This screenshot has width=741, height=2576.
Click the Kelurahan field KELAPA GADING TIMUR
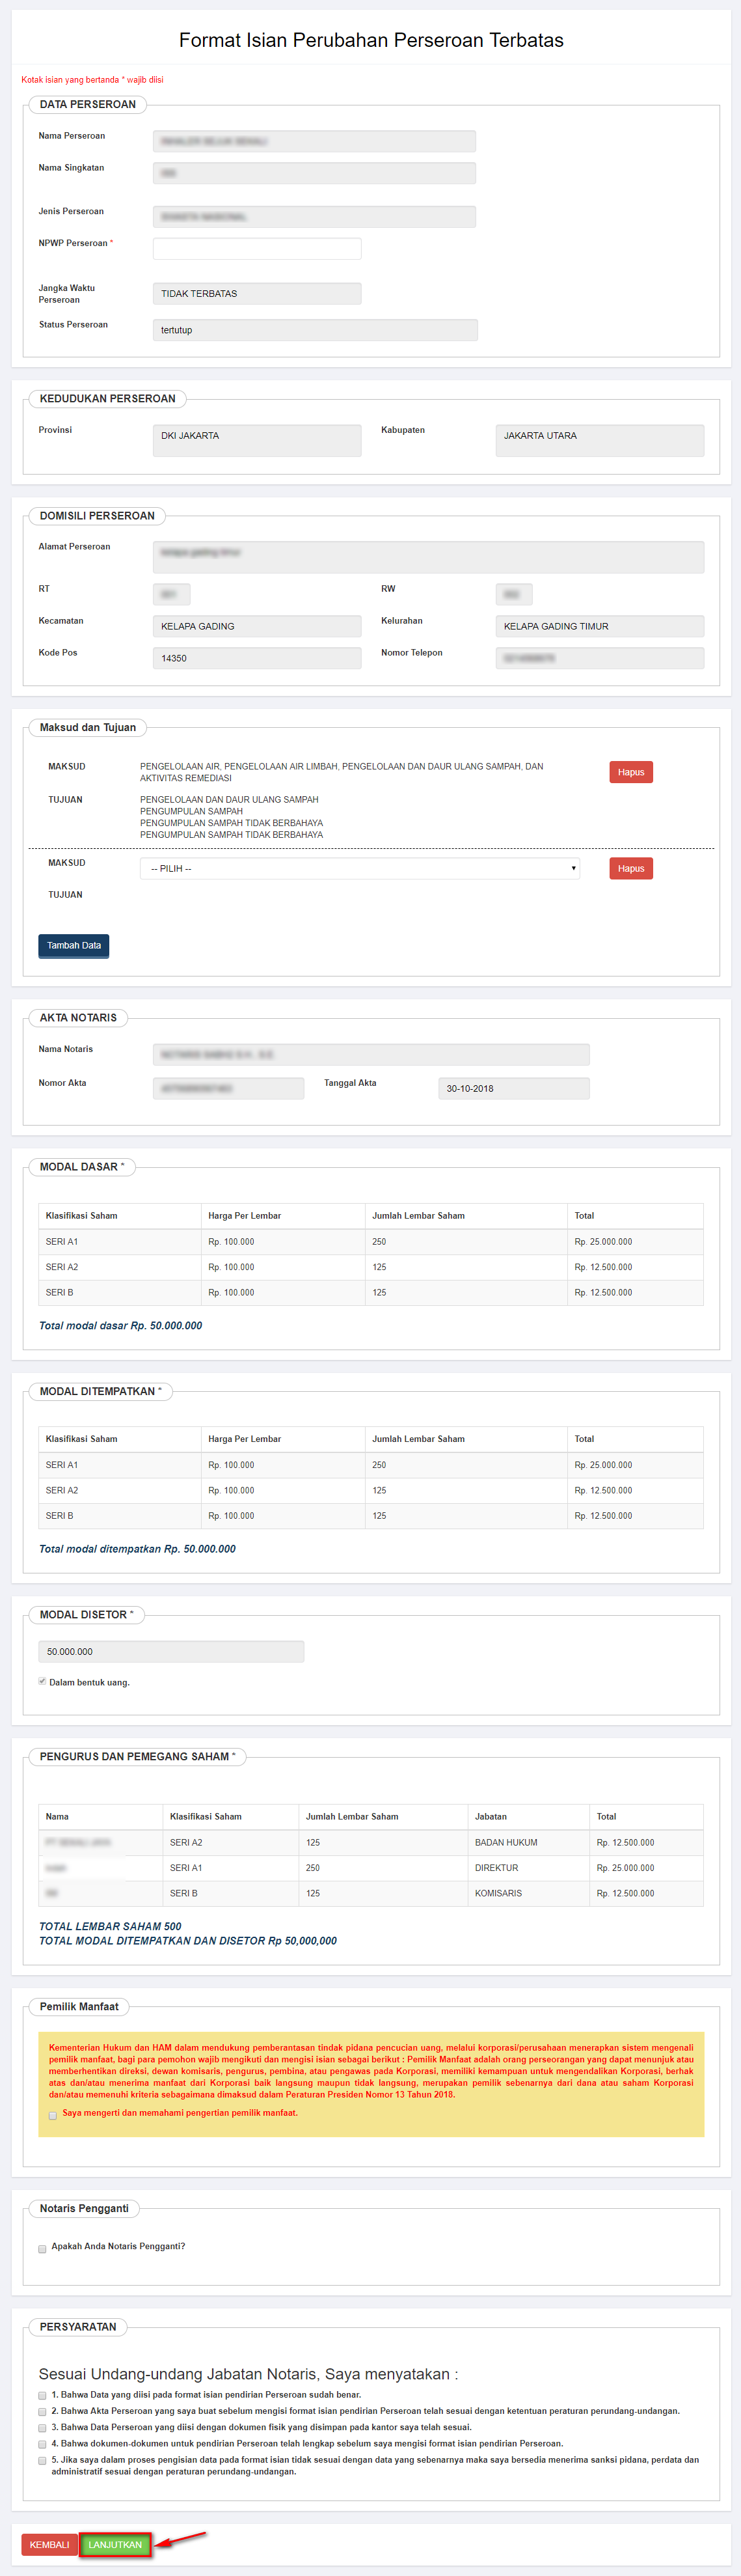(600, 626)
